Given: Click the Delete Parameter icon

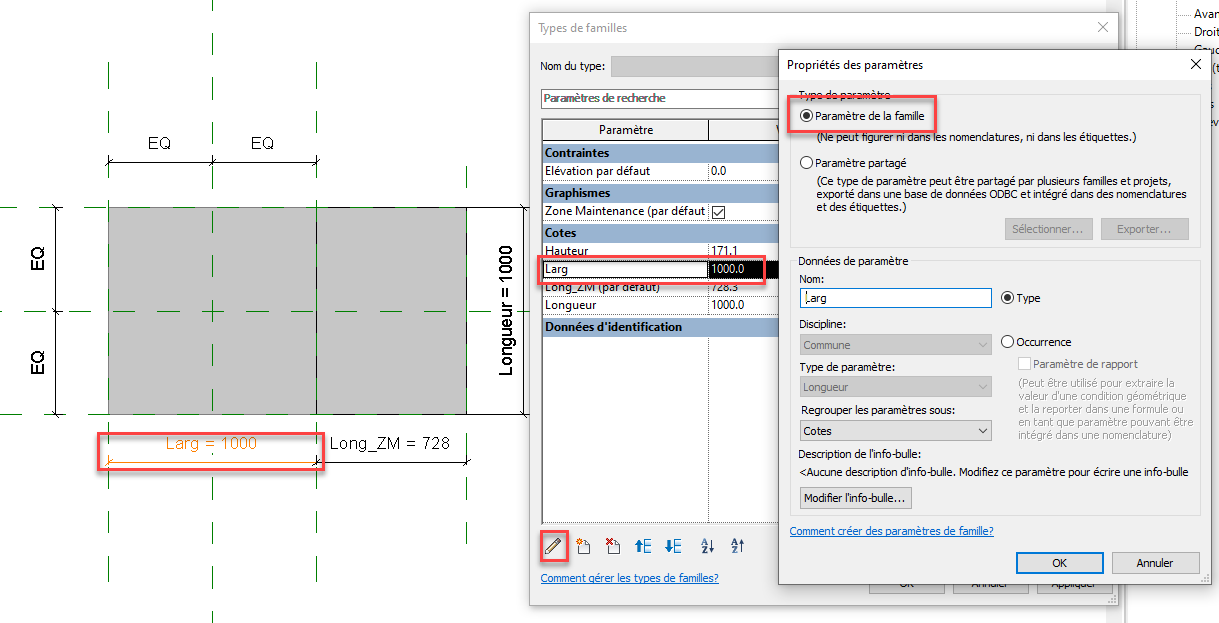Looking at the screenshot, I should (613, 546).
